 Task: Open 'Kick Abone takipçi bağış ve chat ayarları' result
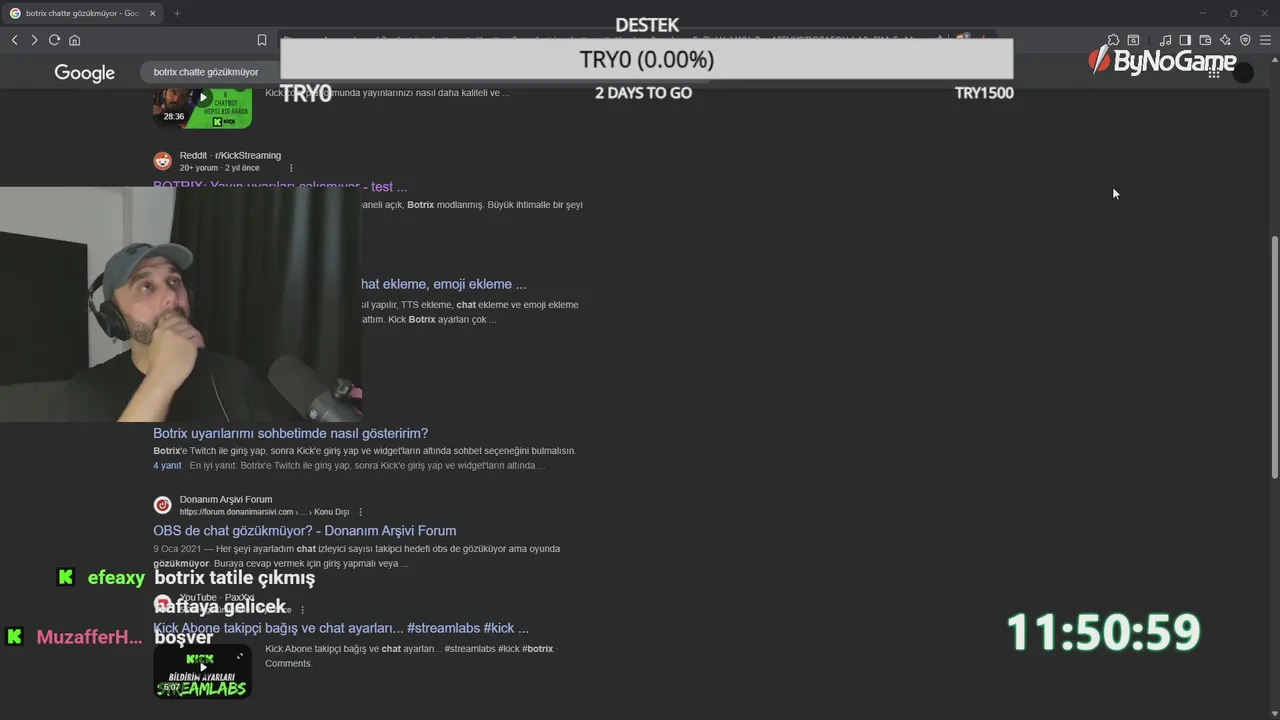tap(341, 628)
